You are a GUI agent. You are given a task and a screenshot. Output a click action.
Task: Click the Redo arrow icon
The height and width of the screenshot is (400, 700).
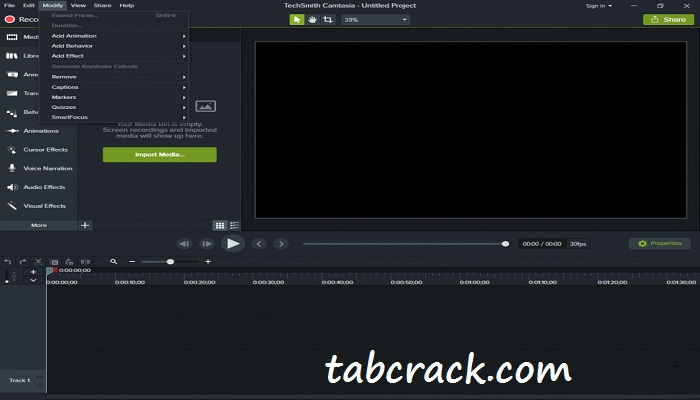(x=23, y=262)
